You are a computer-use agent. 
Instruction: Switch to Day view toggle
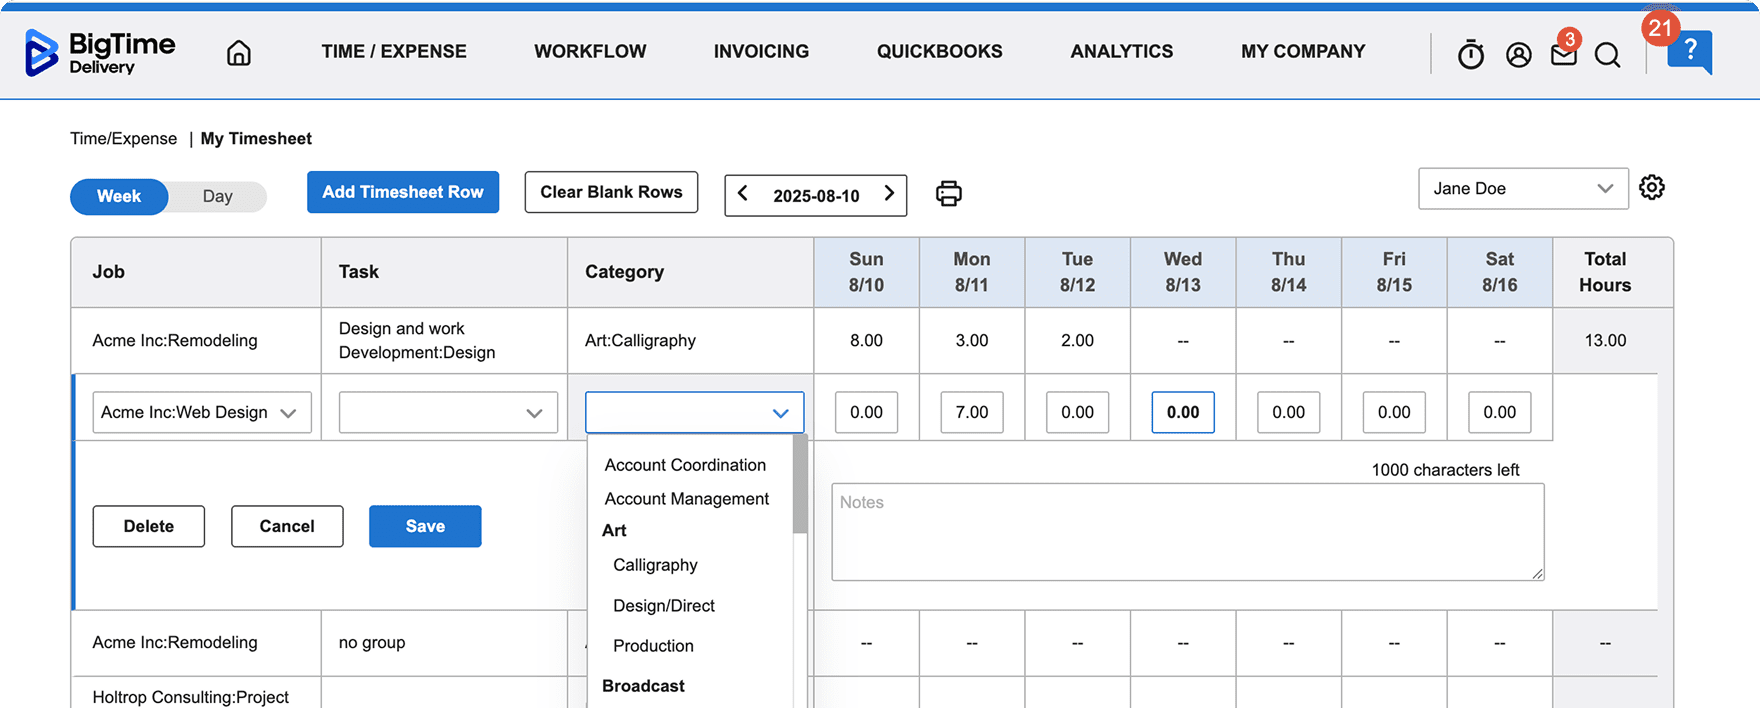(x=217, y=196)
